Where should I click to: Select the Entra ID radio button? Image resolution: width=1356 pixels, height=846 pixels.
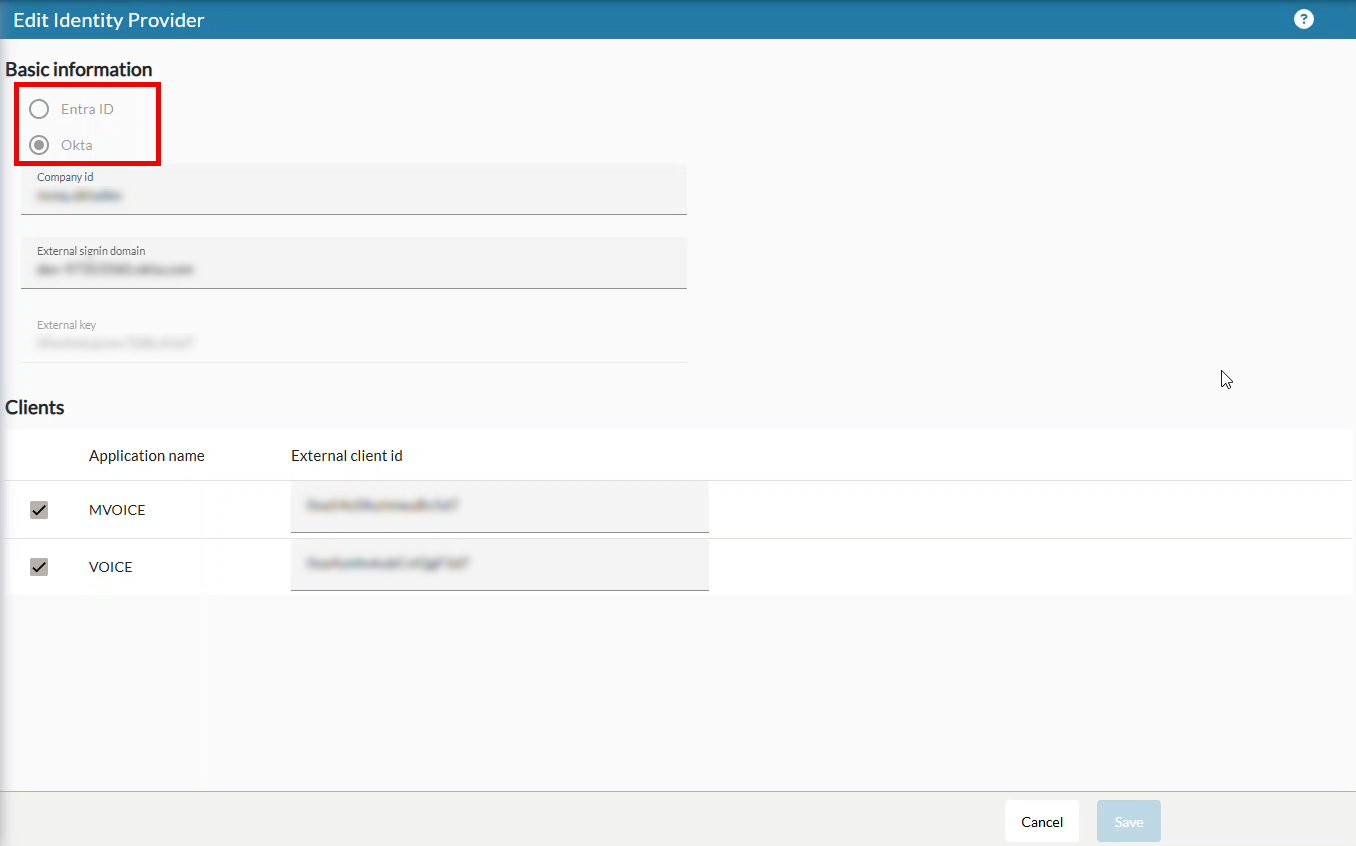(39, 109)
